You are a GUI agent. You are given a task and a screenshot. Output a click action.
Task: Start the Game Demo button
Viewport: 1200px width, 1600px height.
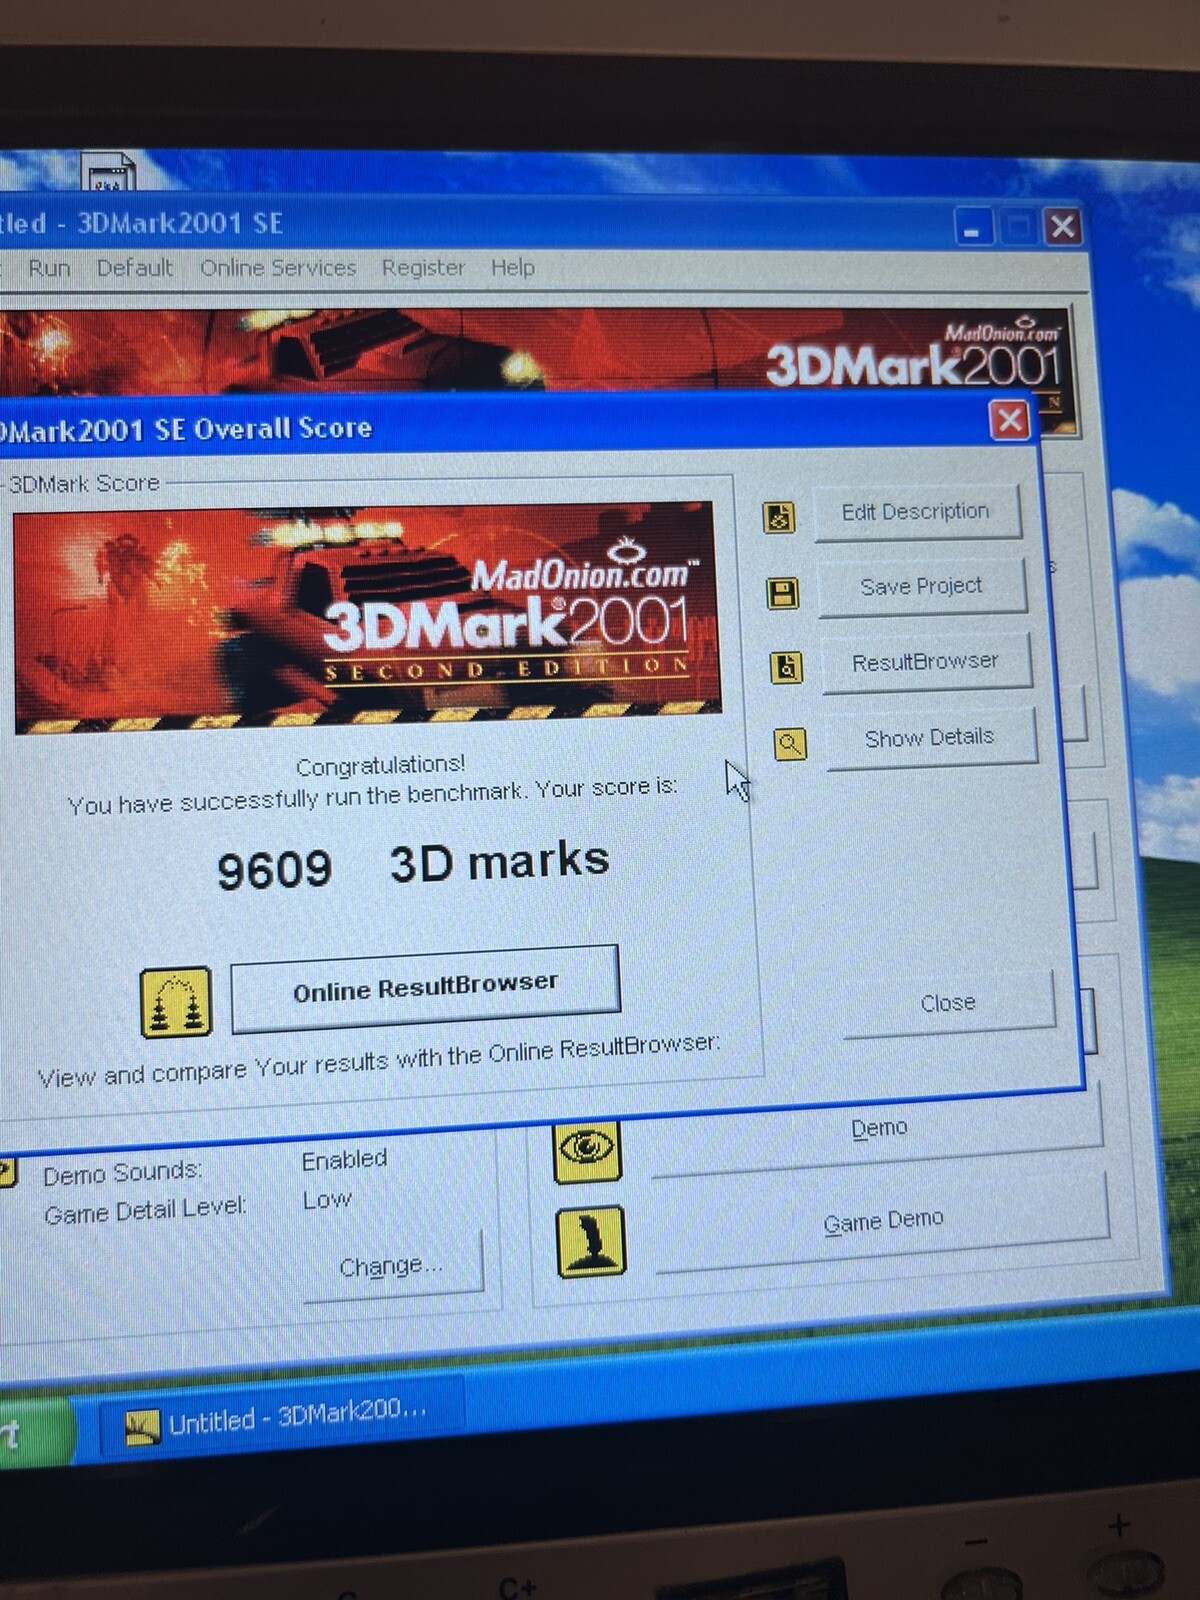883,1221
